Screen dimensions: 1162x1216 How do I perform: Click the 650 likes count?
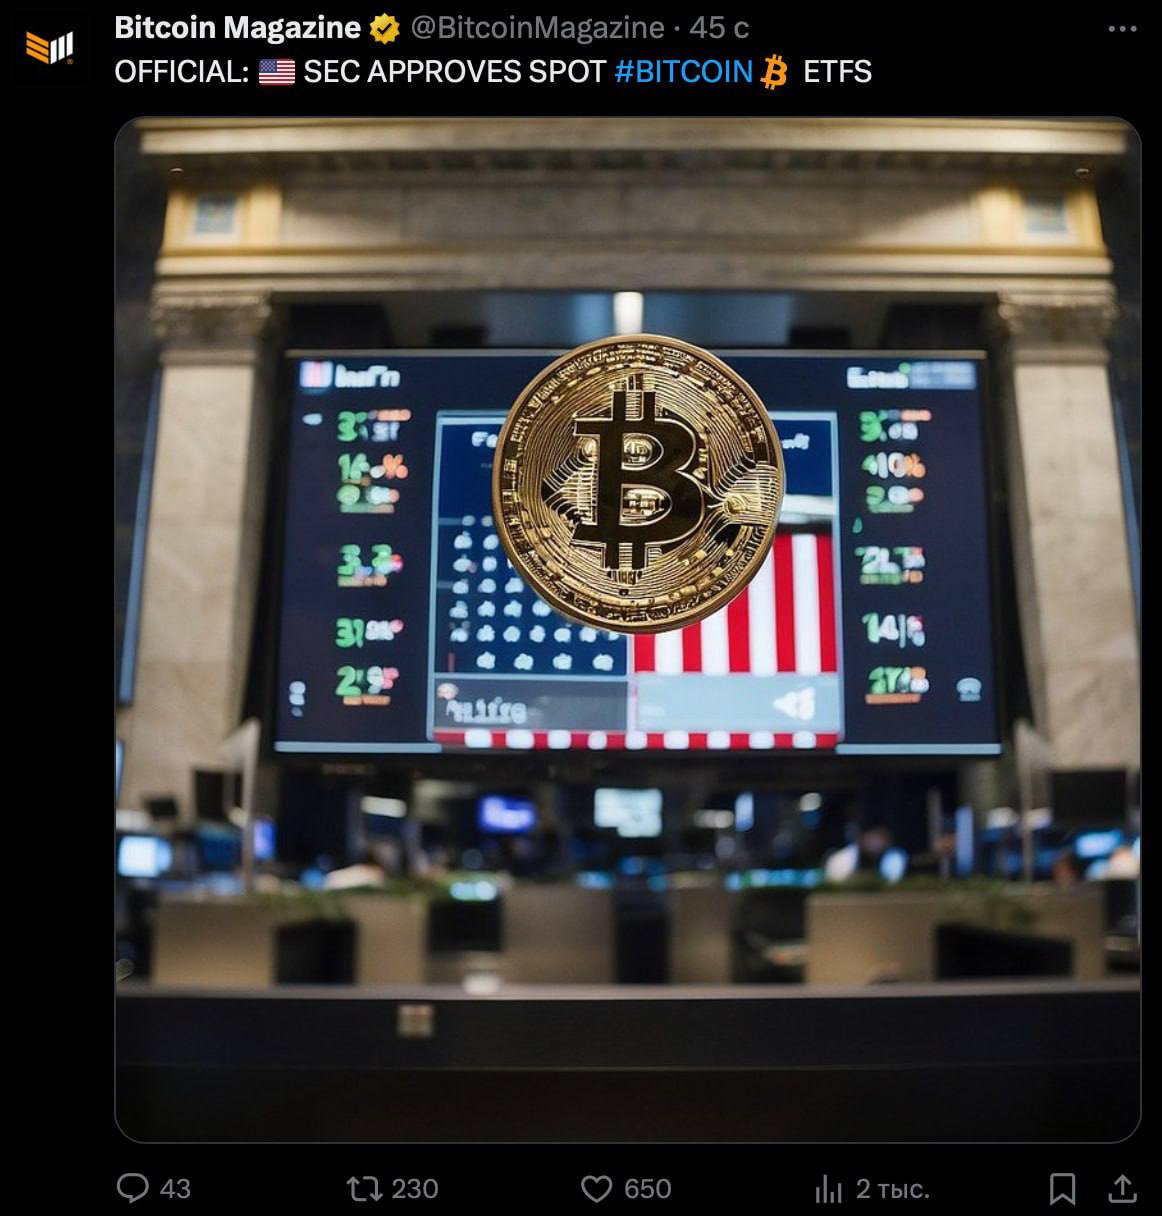tap(647, 1188)
